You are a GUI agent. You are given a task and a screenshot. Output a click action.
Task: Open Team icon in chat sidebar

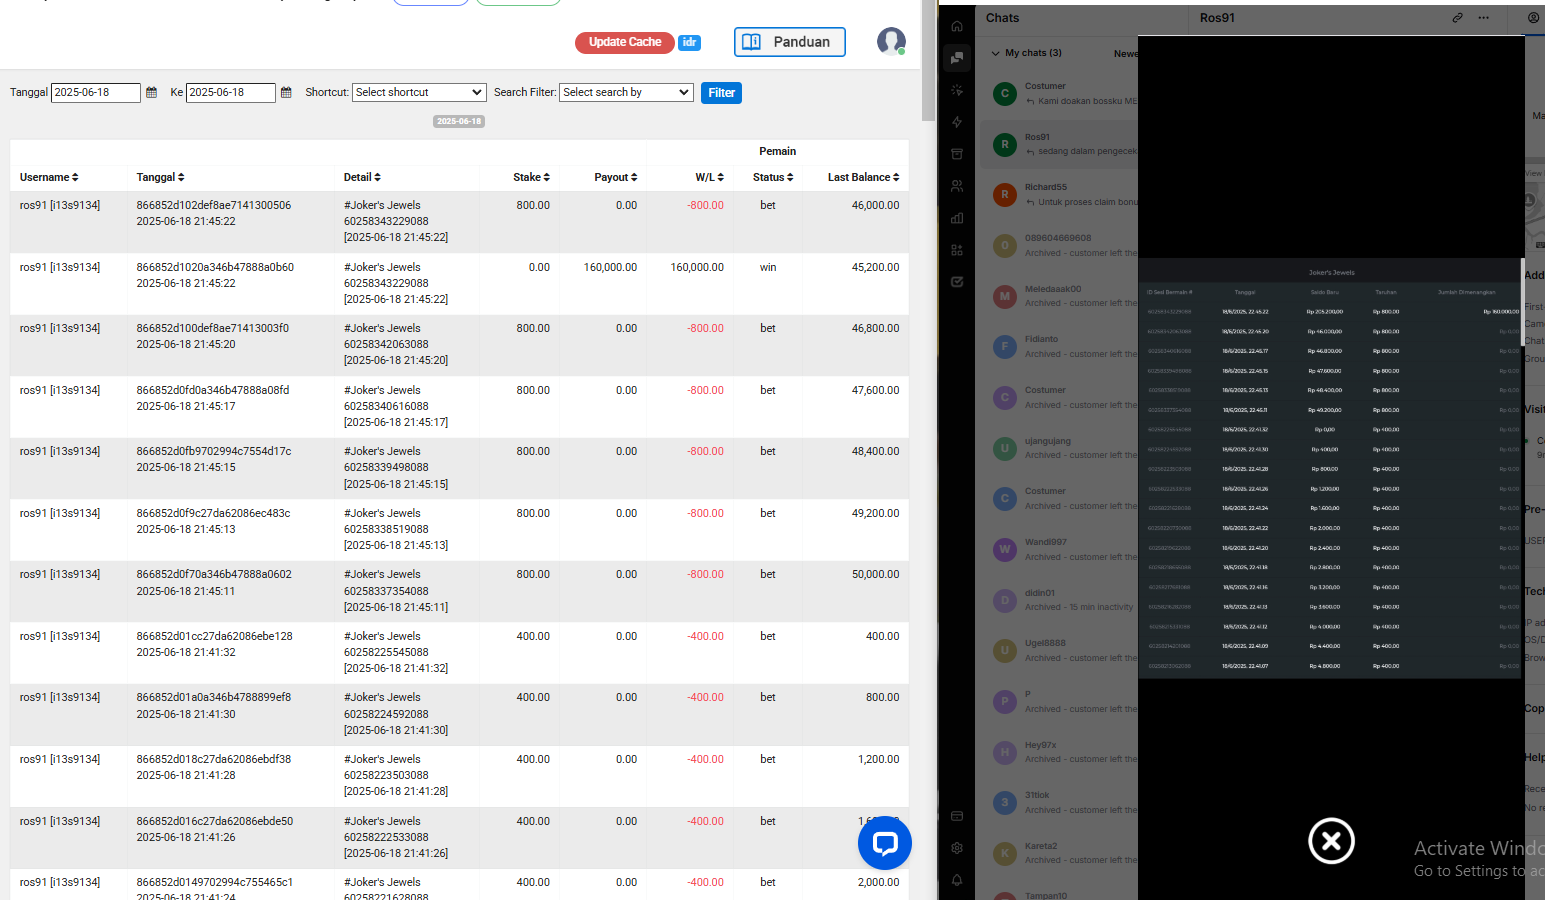coord(957,186)
